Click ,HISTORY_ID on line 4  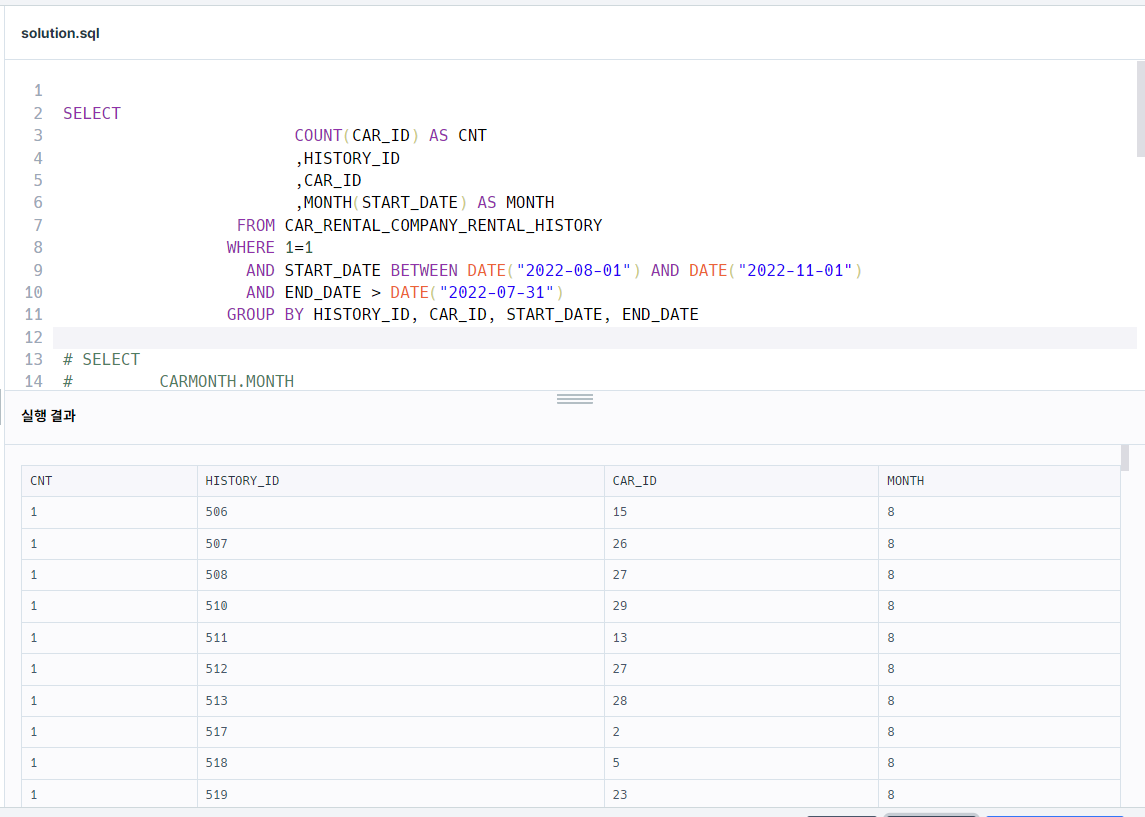click(348, 158)
